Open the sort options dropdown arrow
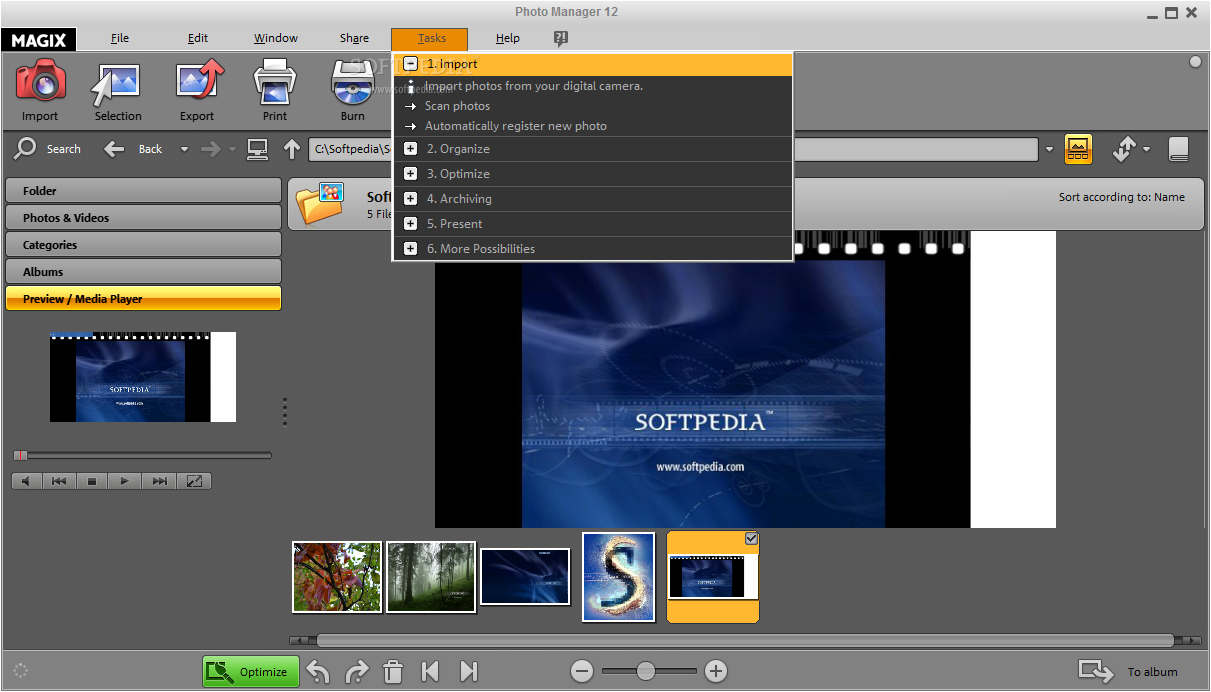Image resolution: width=1211 pixels, height=692 pixels. 1146,149
